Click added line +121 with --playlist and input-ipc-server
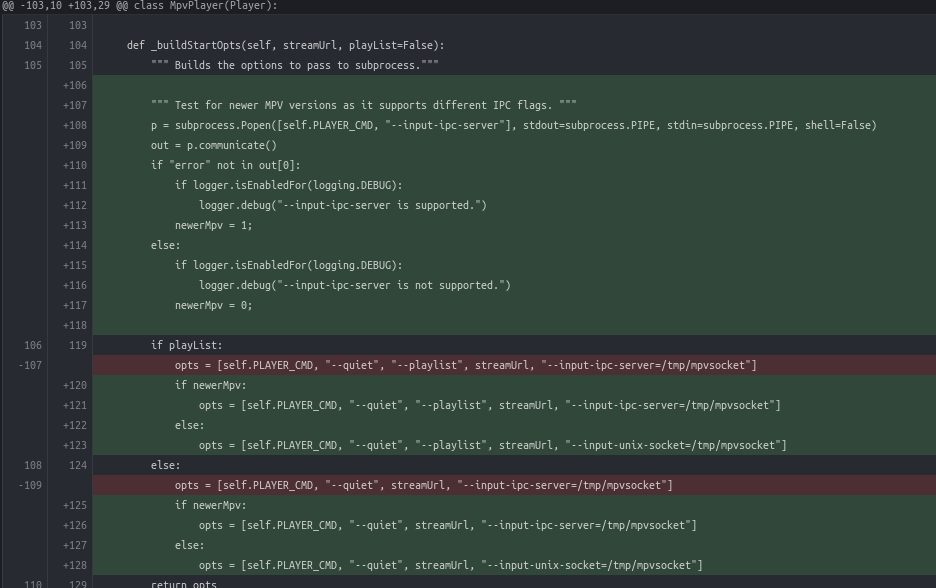 point(489,405)
